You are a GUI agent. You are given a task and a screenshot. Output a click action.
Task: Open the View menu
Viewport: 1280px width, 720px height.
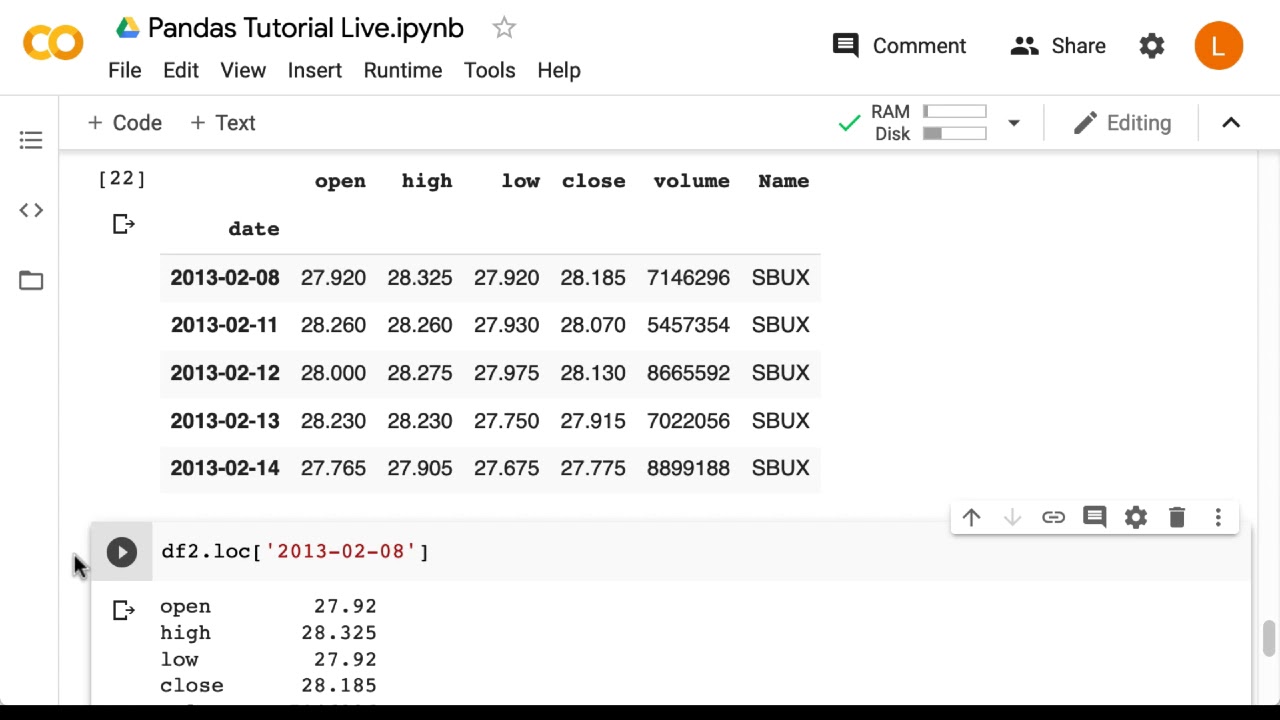[x=243, y=70]
